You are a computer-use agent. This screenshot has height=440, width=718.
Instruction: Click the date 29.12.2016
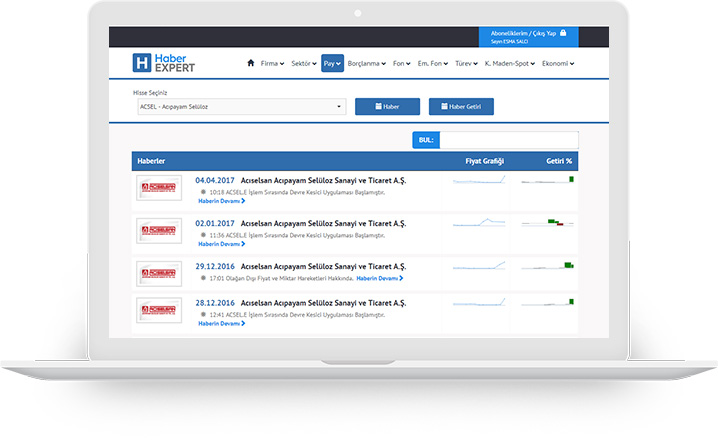(215, 266)
